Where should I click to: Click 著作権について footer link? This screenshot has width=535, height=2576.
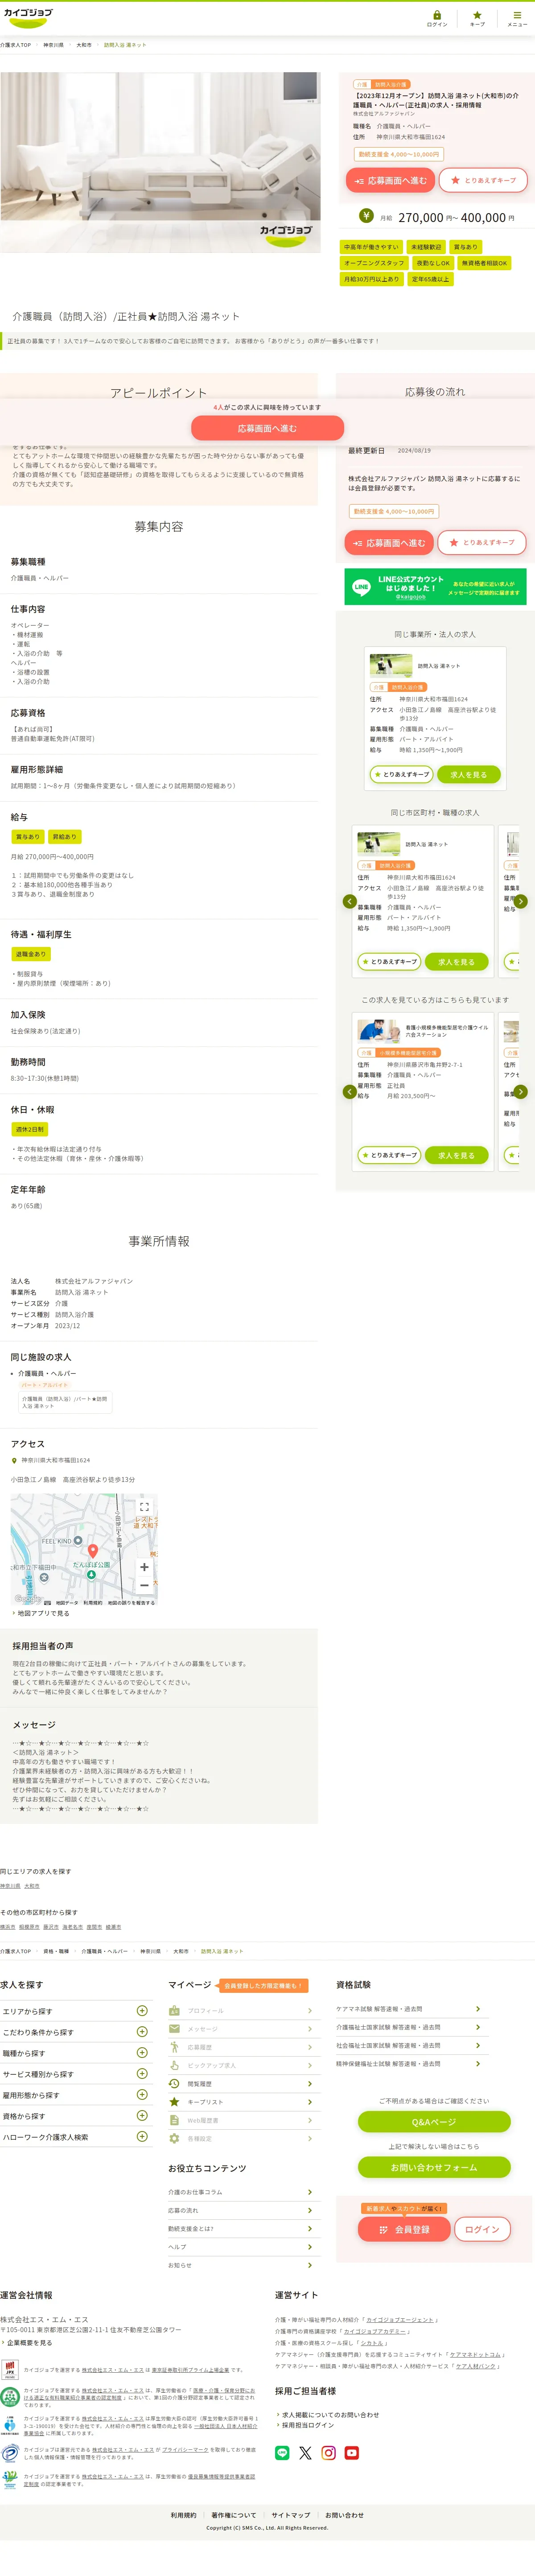(234, 2514)
